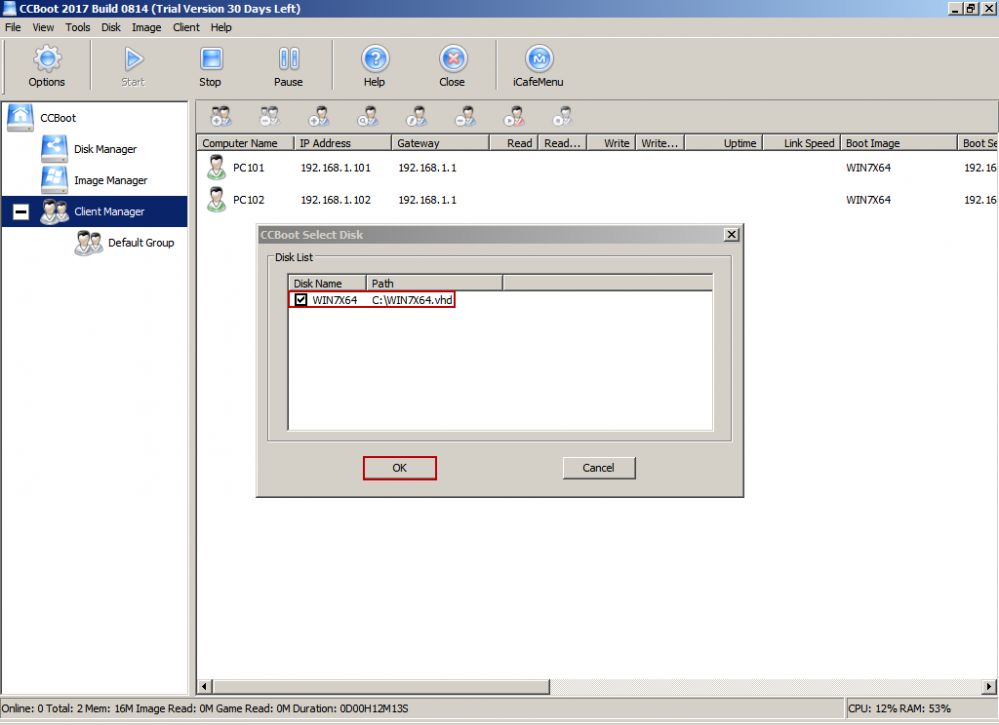Click the Link Speed column header
Viewport: 999px width, 725px height.
click(x=802, y=143)
